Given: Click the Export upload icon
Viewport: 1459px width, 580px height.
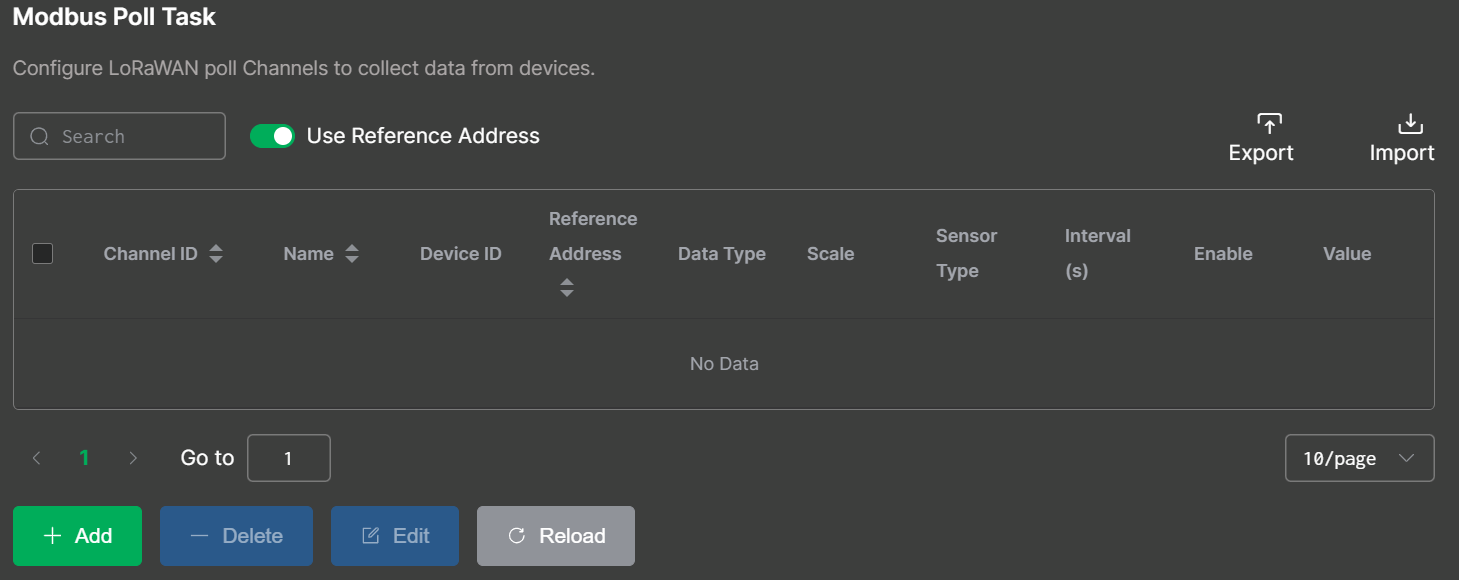Looking at the screenshot, I should (x=1269, y=124).
